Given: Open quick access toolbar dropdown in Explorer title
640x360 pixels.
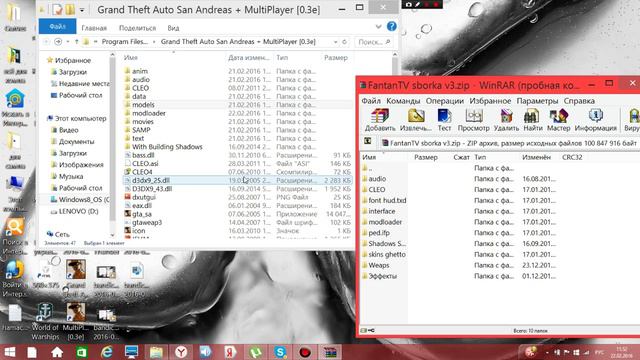Looking at the screenshot, I should (82, 9).
